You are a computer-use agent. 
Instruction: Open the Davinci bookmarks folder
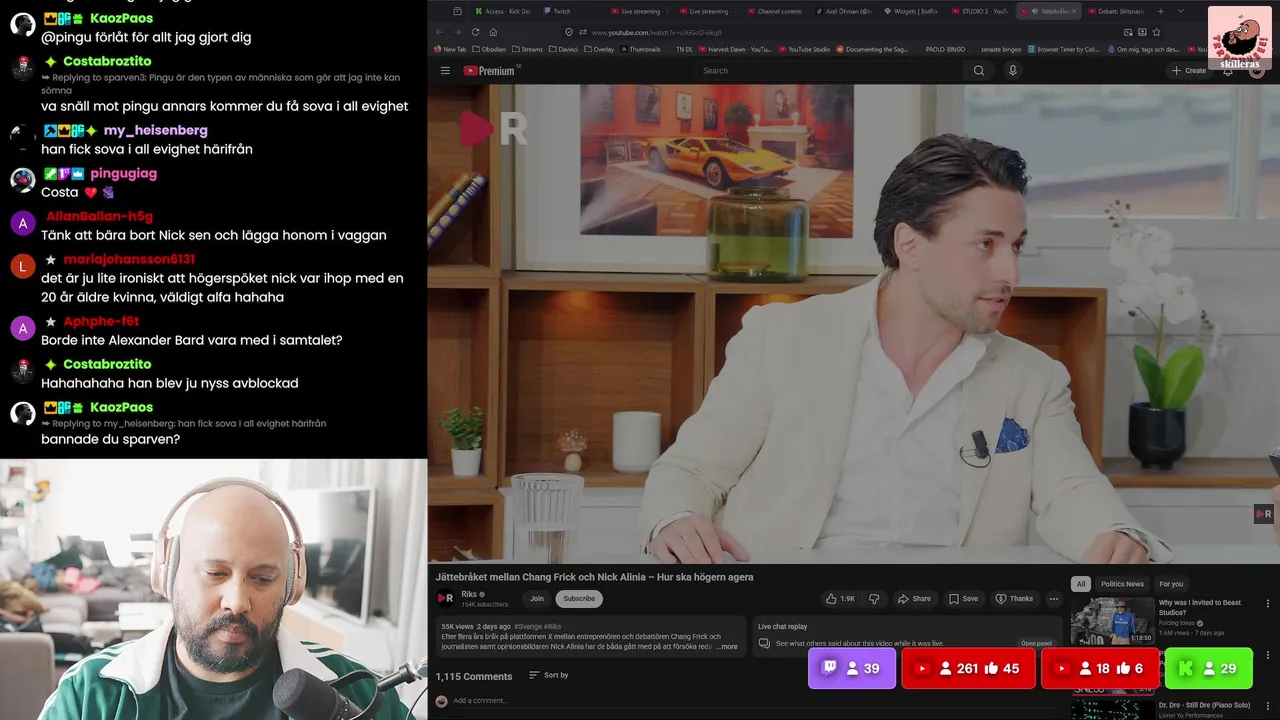click(565, 49)
